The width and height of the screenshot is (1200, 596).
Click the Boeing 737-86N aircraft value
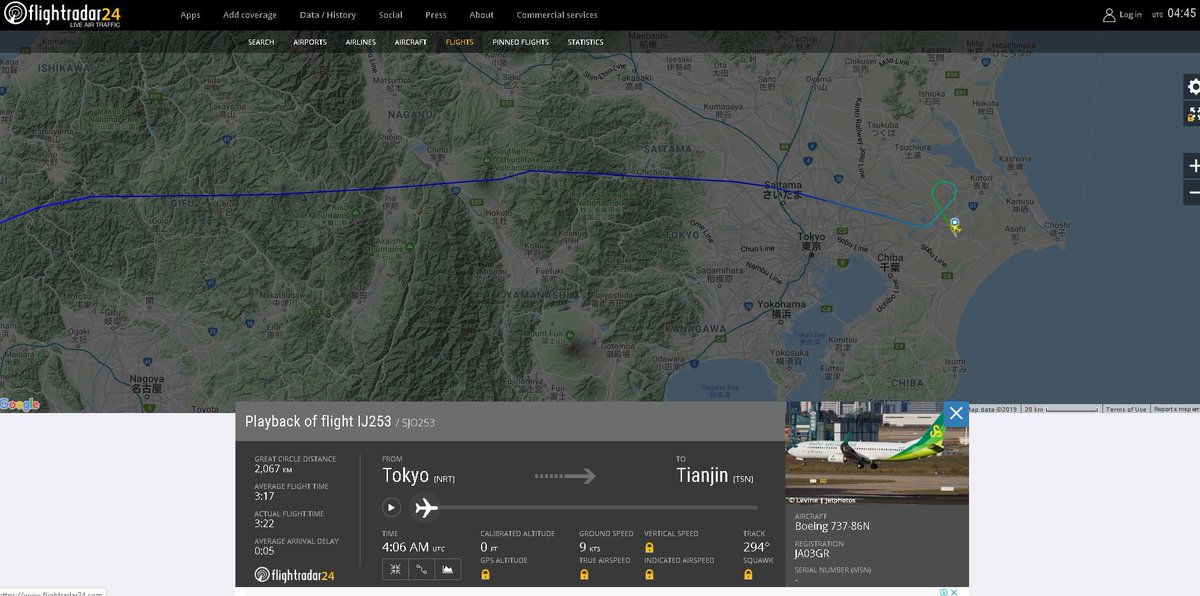(832, 525)
